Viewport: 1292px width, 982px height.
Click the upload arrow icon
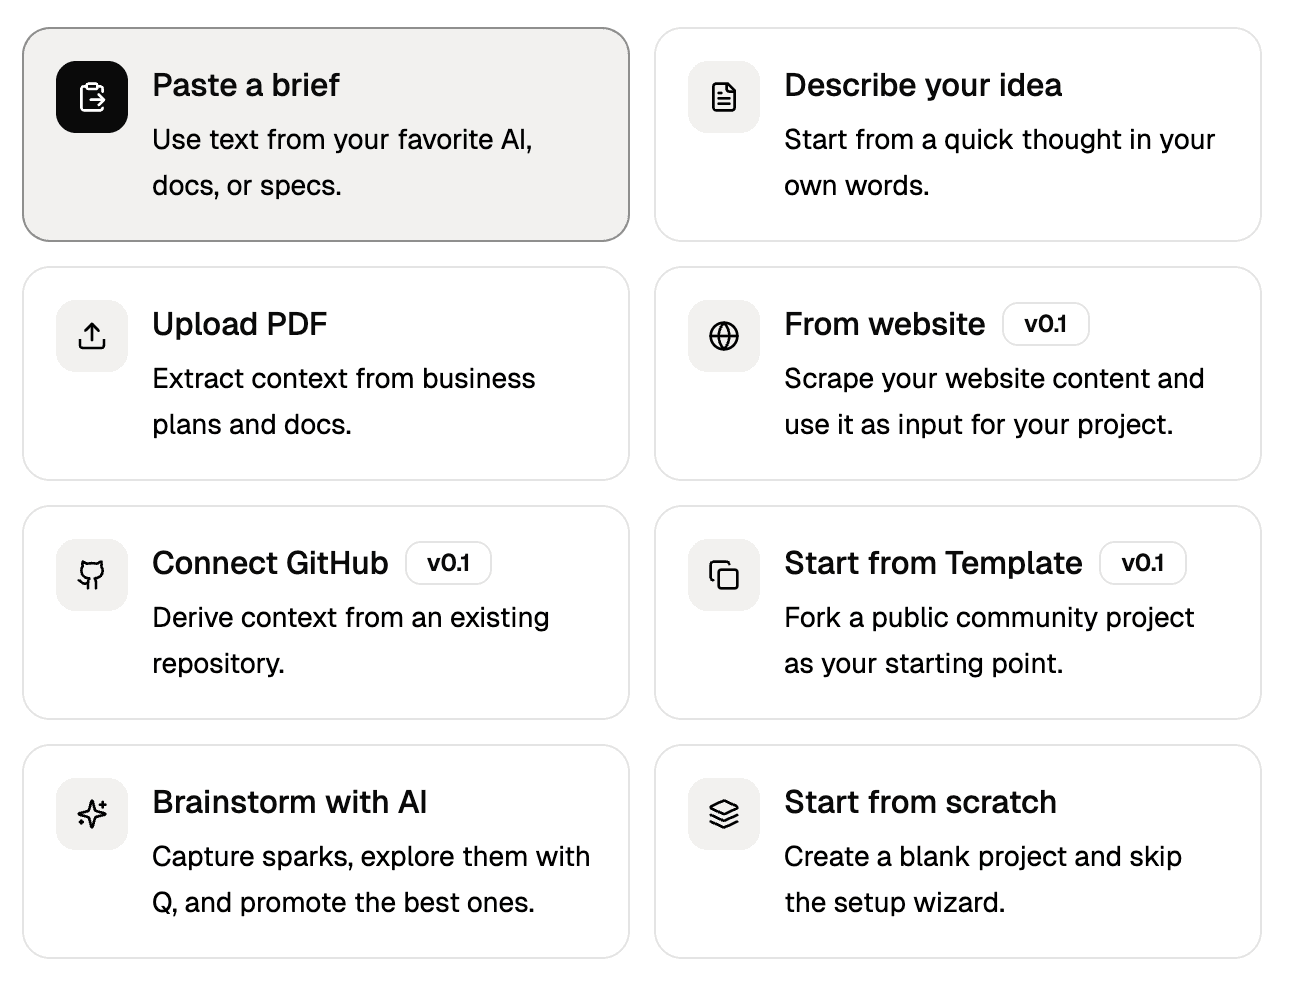[92, 336]
